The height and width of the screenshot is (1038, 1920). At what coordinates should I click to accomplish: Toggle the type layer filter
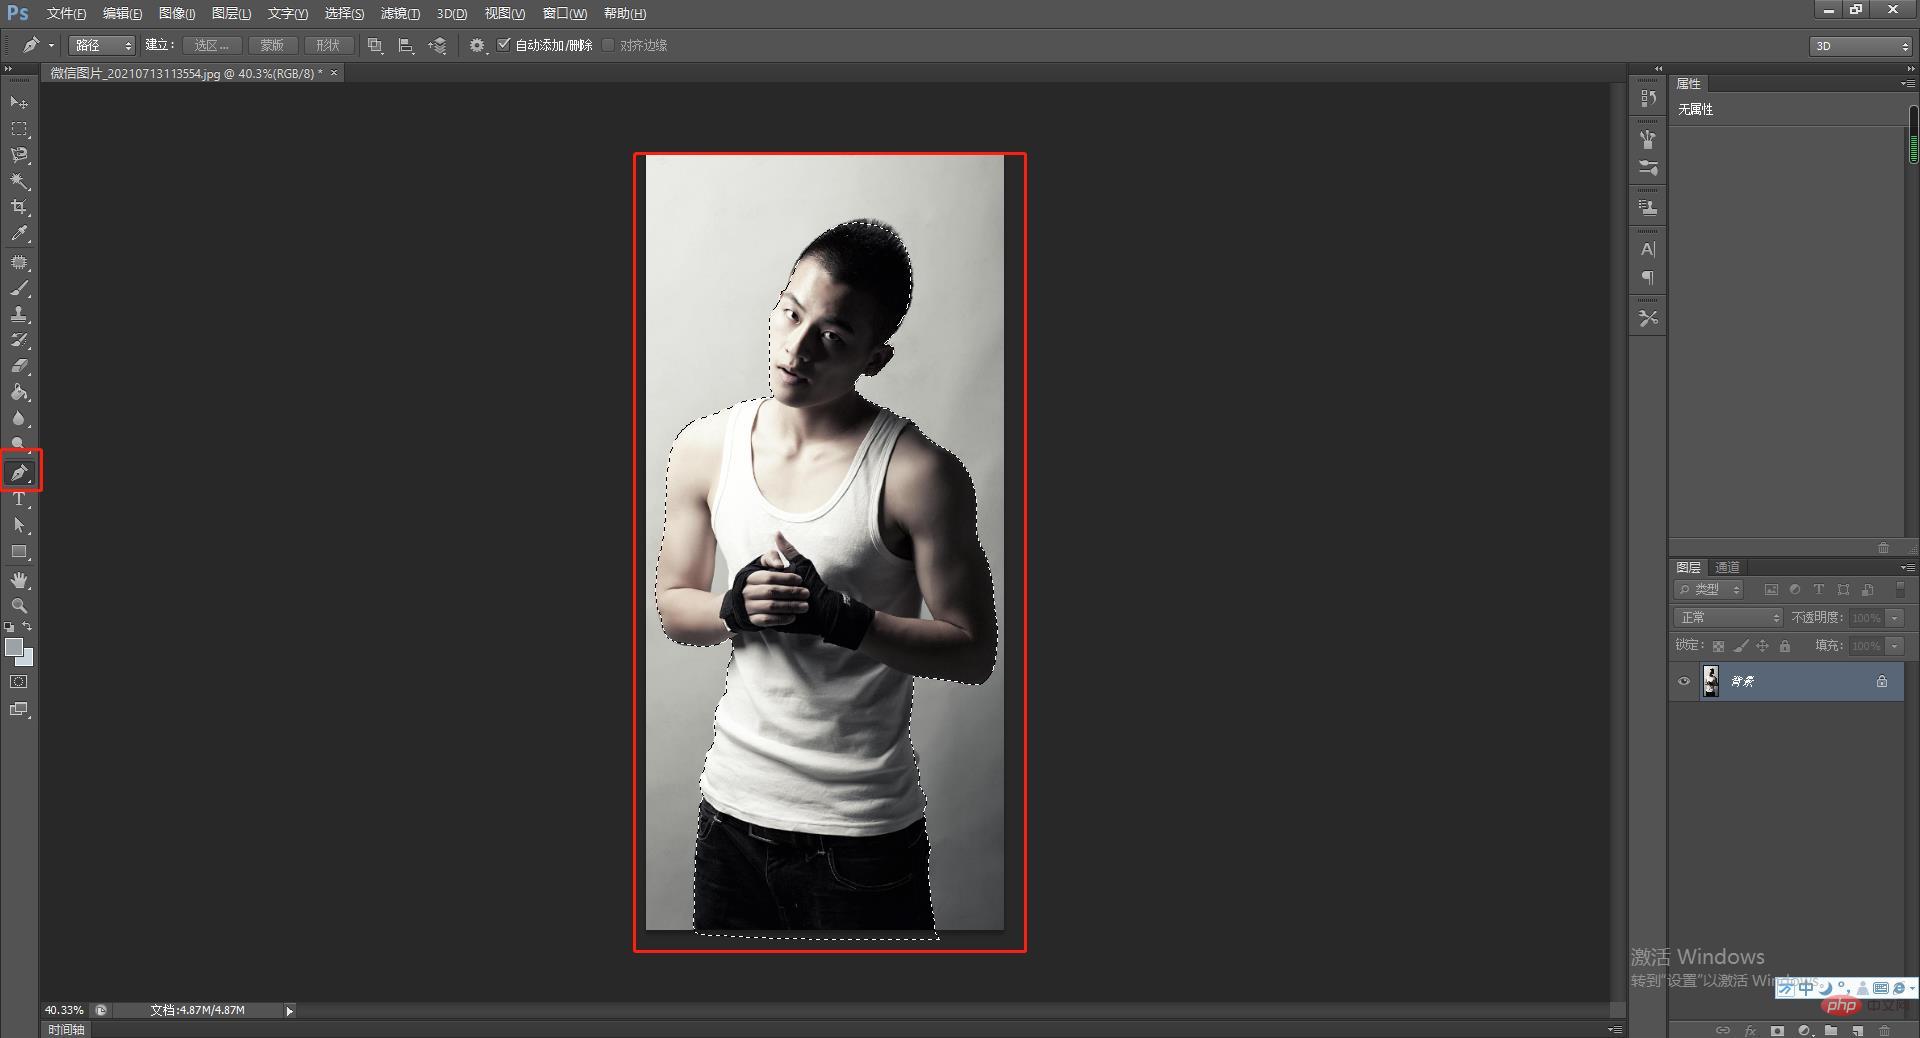1819,590
